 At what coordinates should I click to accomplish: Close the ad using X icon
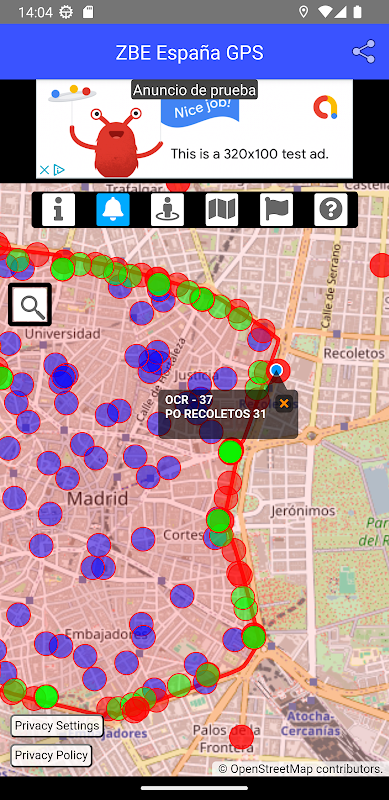pyautogui.click(x=44, y=170)
